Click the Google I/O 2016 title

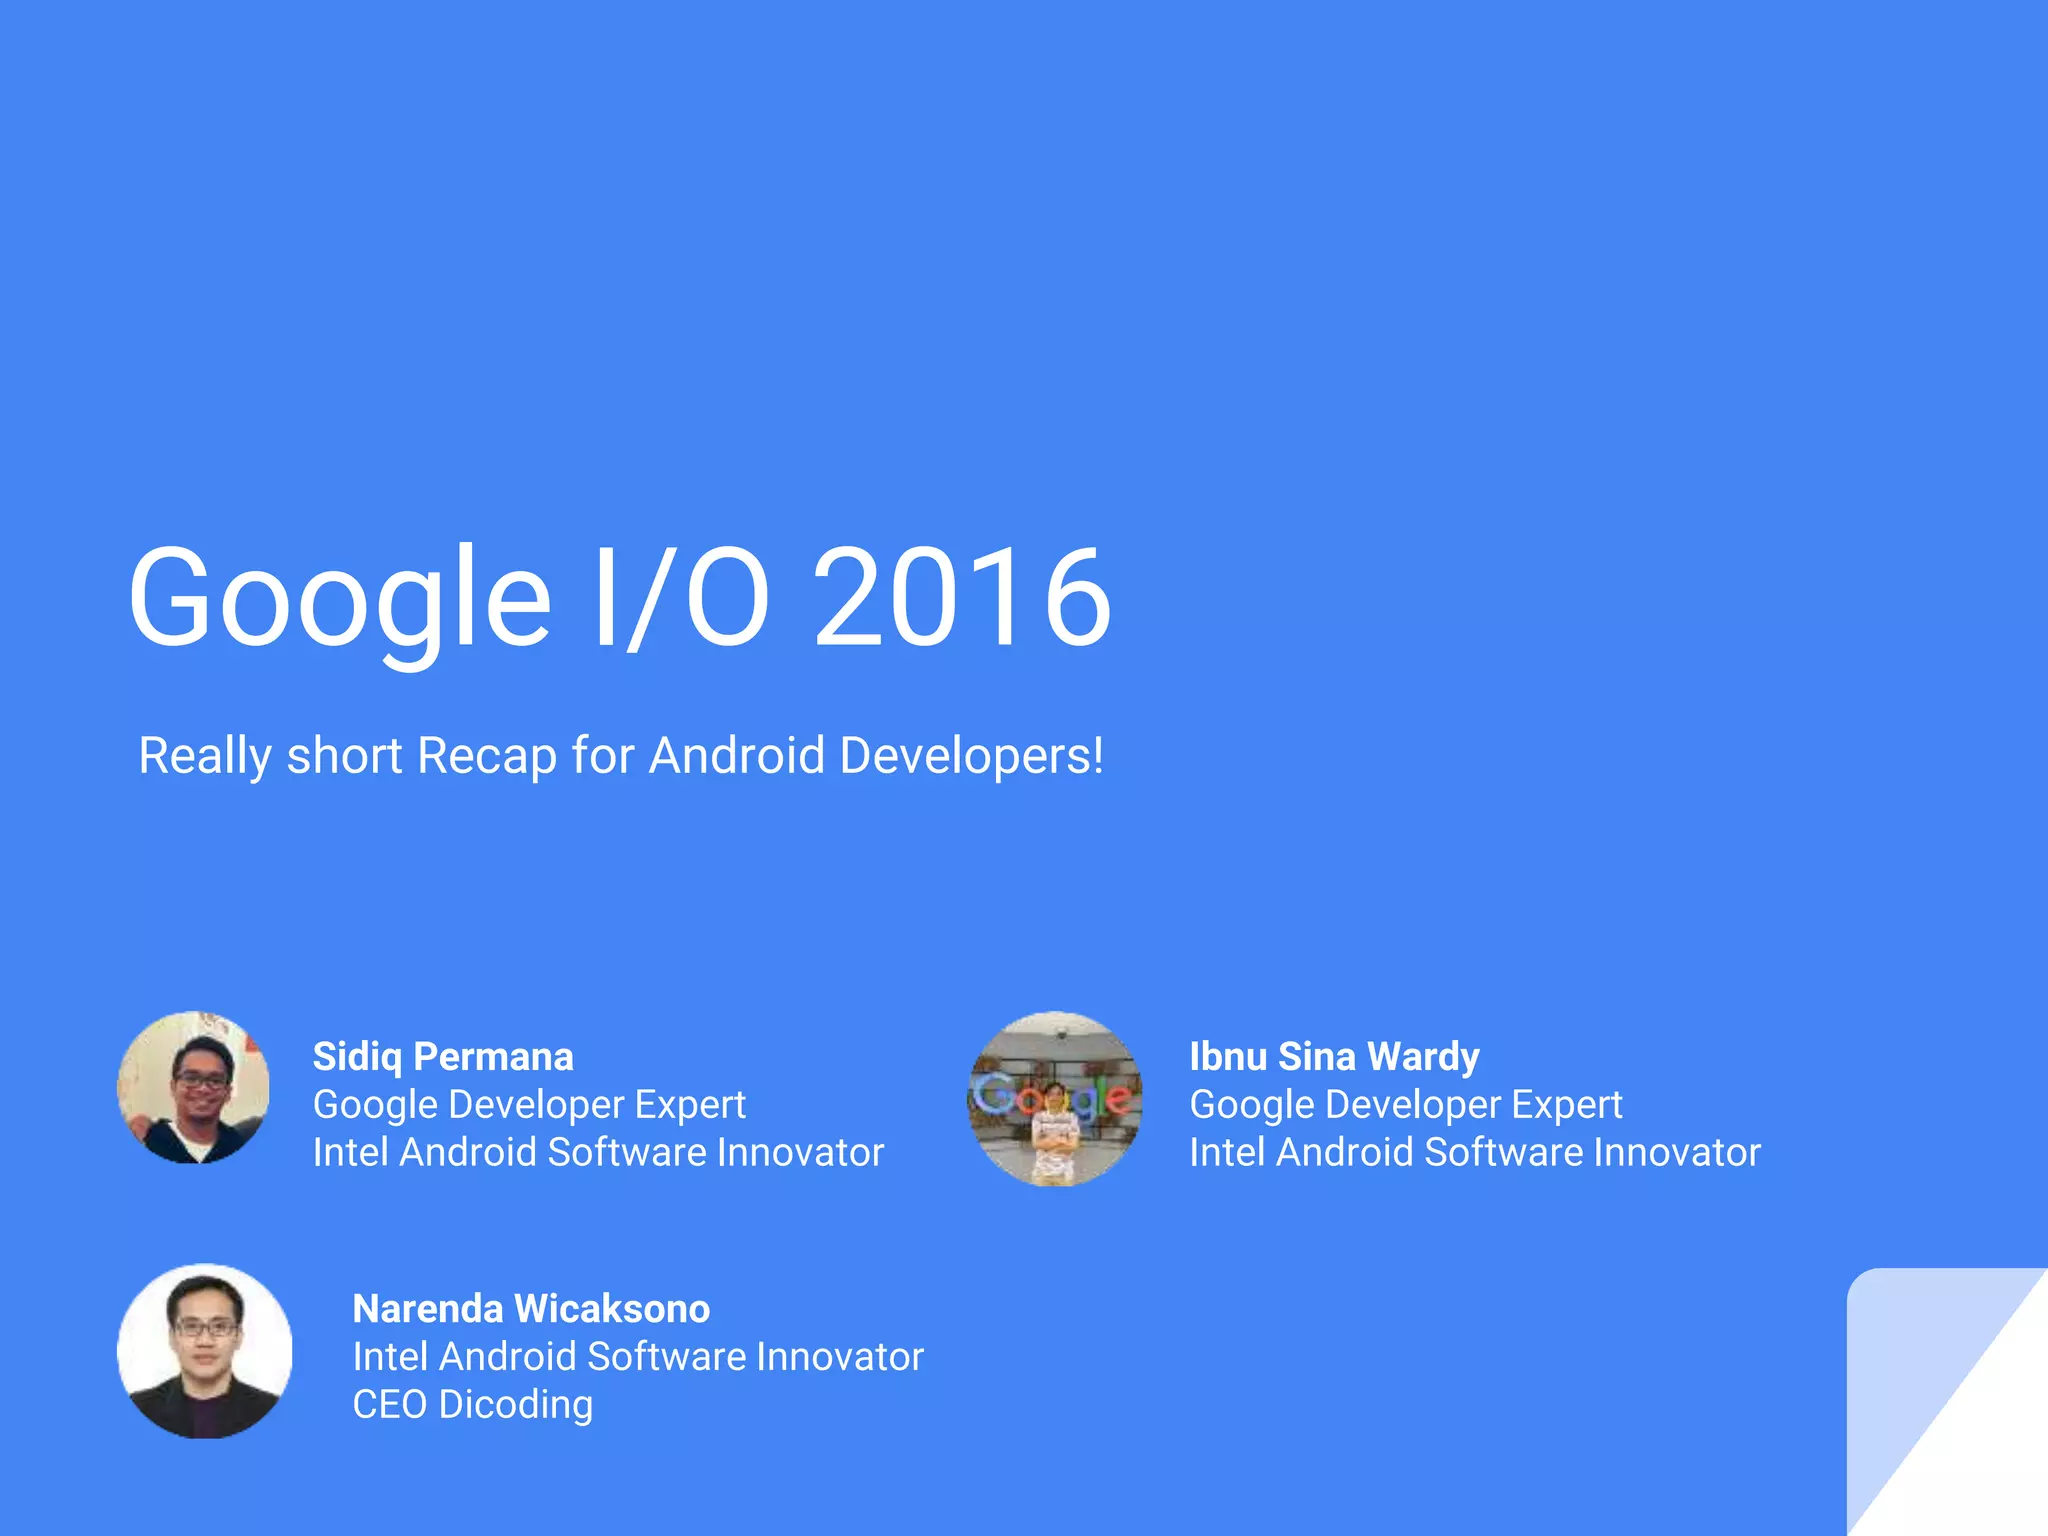(619, 598)
